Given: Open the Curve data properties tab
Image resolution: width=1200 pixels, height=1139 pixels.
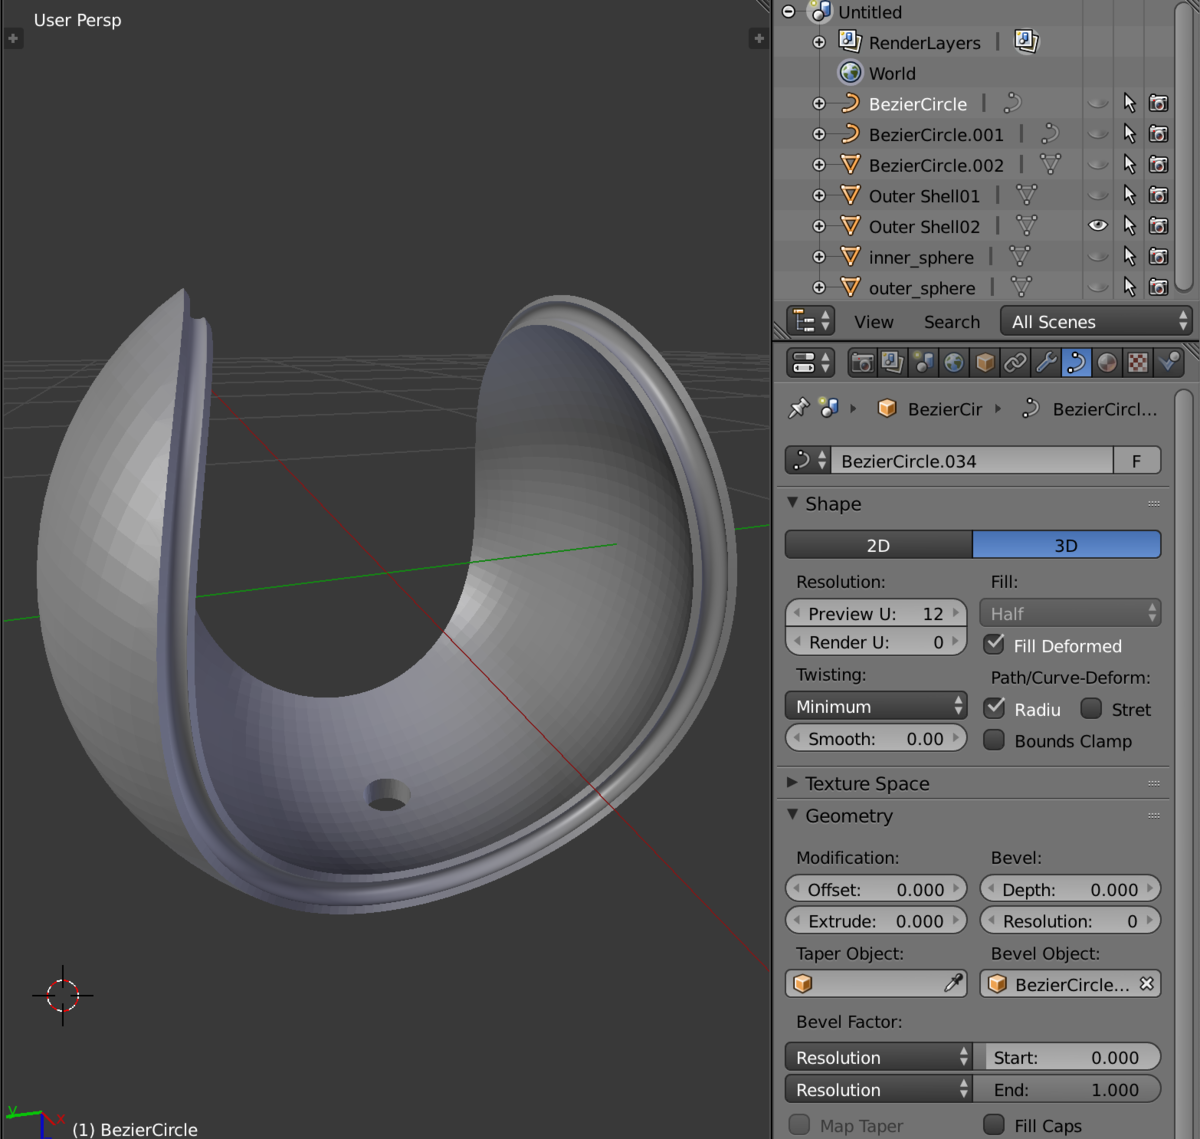Looking at the screenshot, I should [1076, 362].
